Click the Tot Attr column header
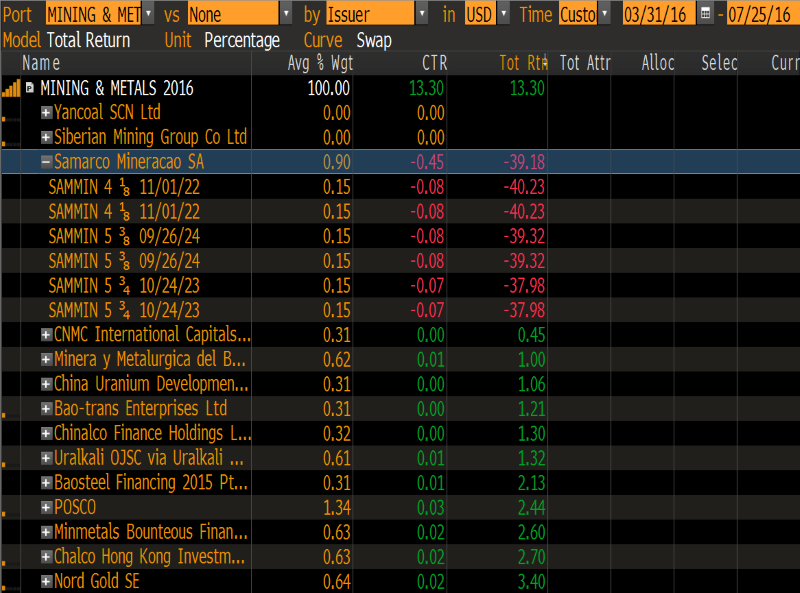Viewport: 800px width, 593px height. 585,63
